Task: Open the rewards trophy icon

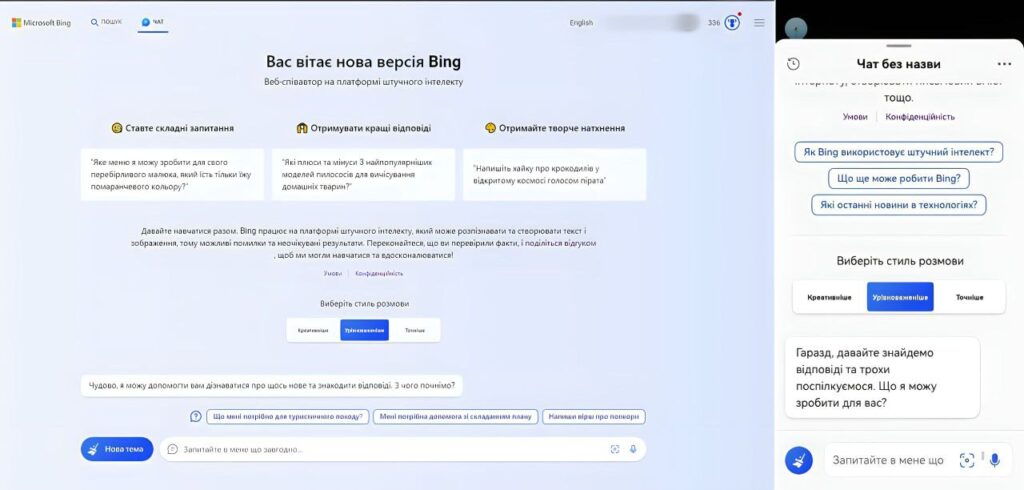Action: (732, 23)
